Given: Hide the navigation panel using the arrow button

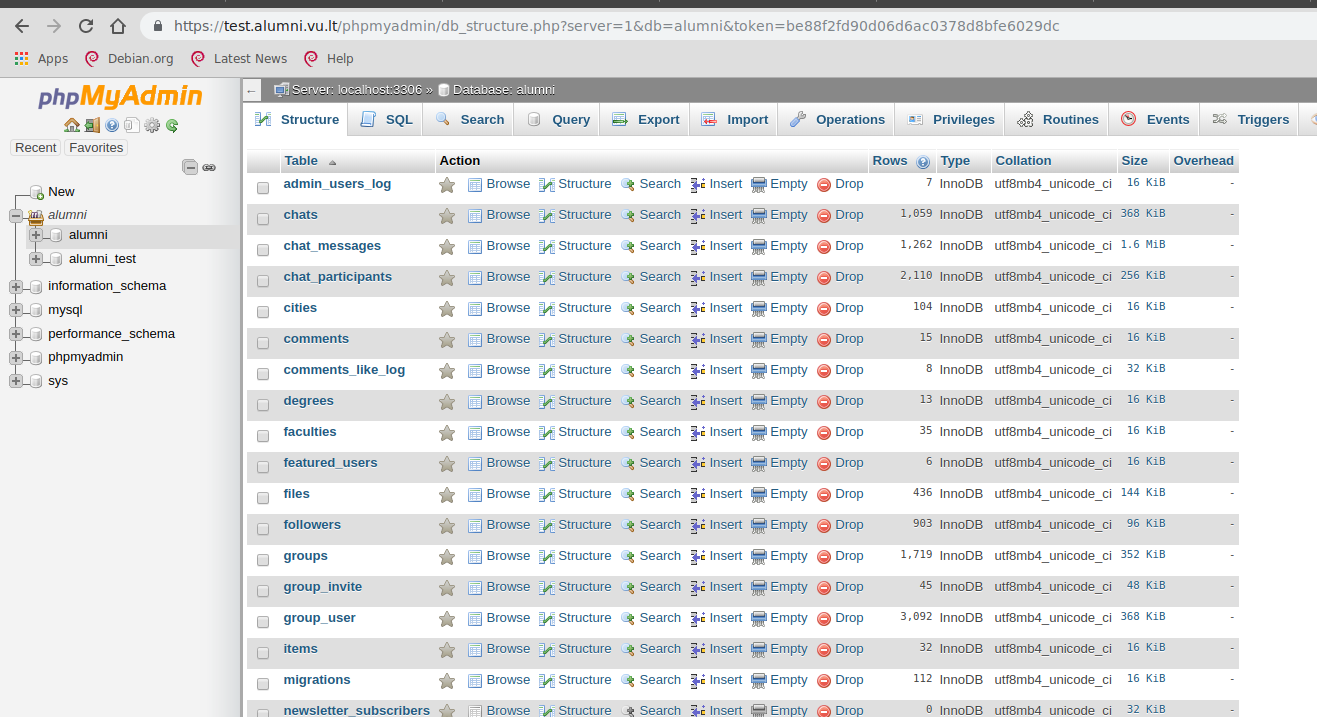Looking at the screenshot, I should (x=252, y=90).
